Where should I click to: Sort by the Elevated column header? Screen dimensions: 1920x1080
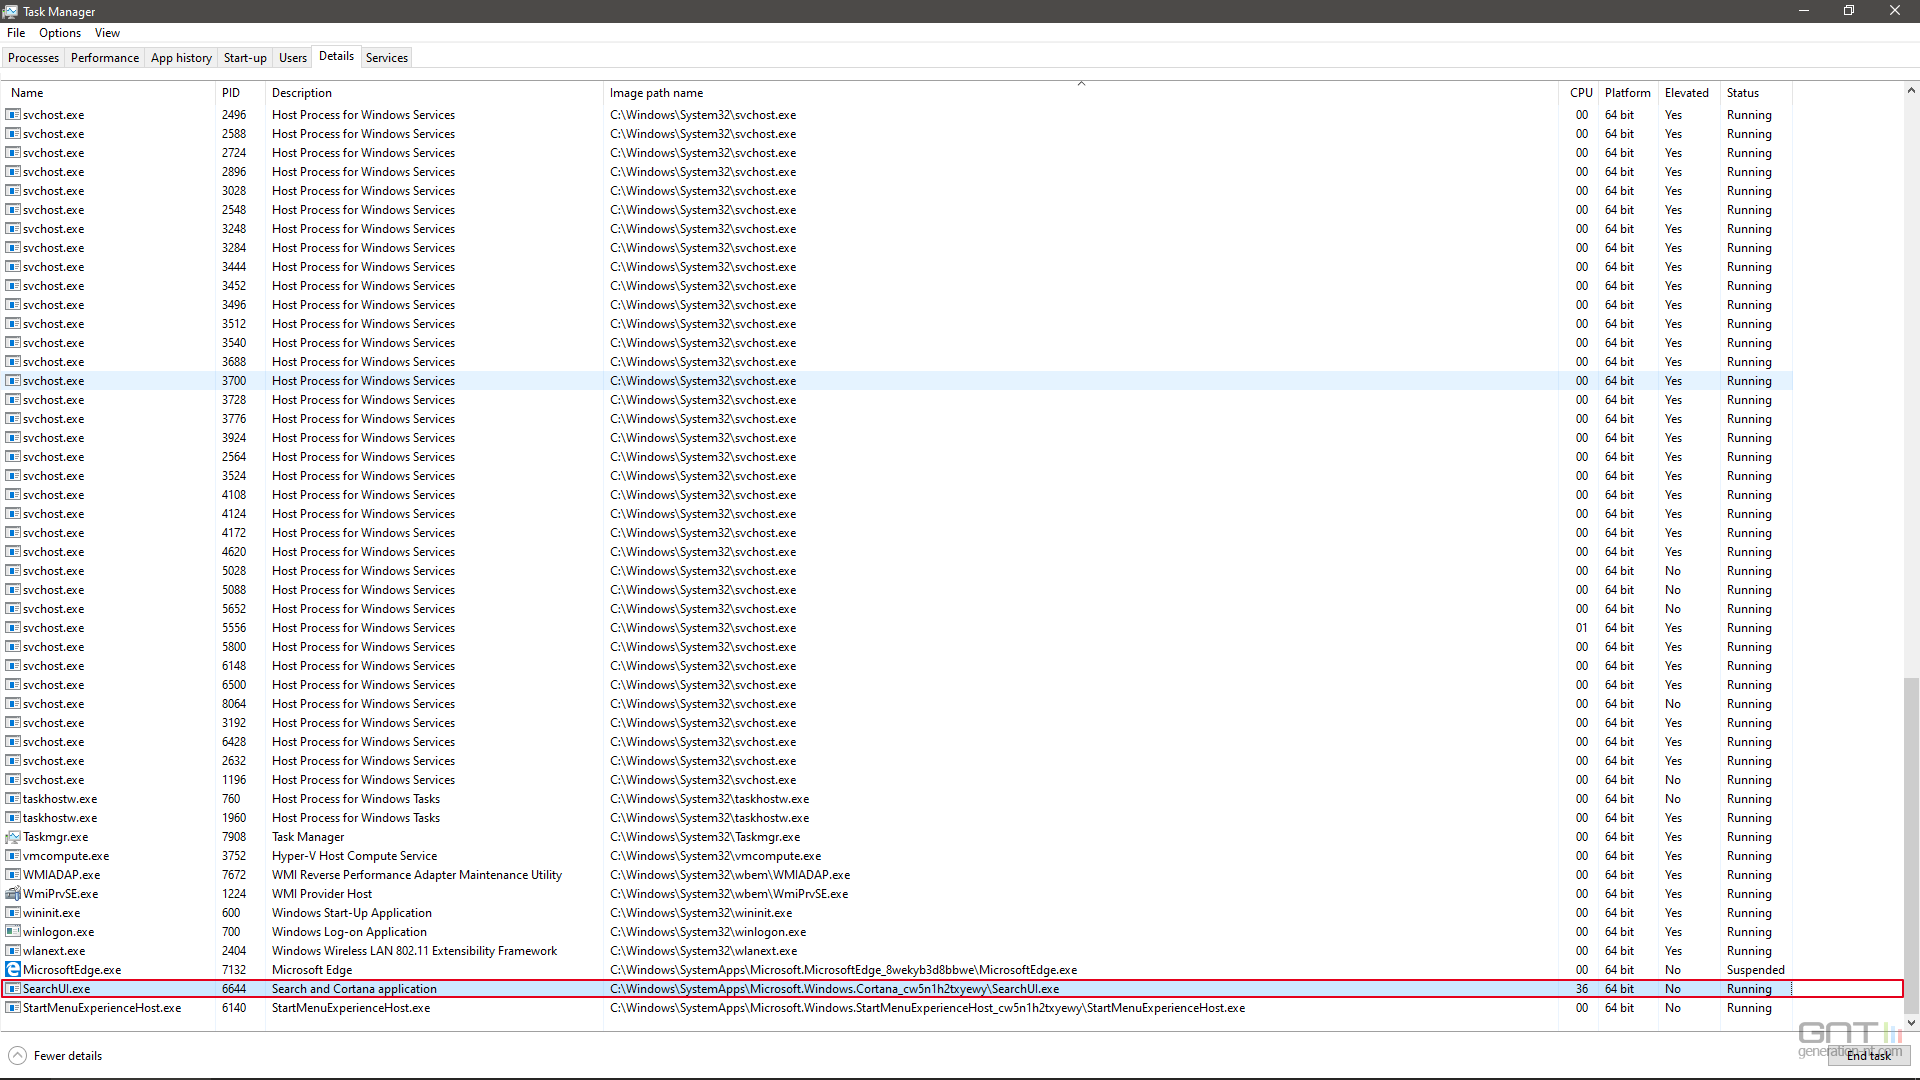coord(1688,93)
